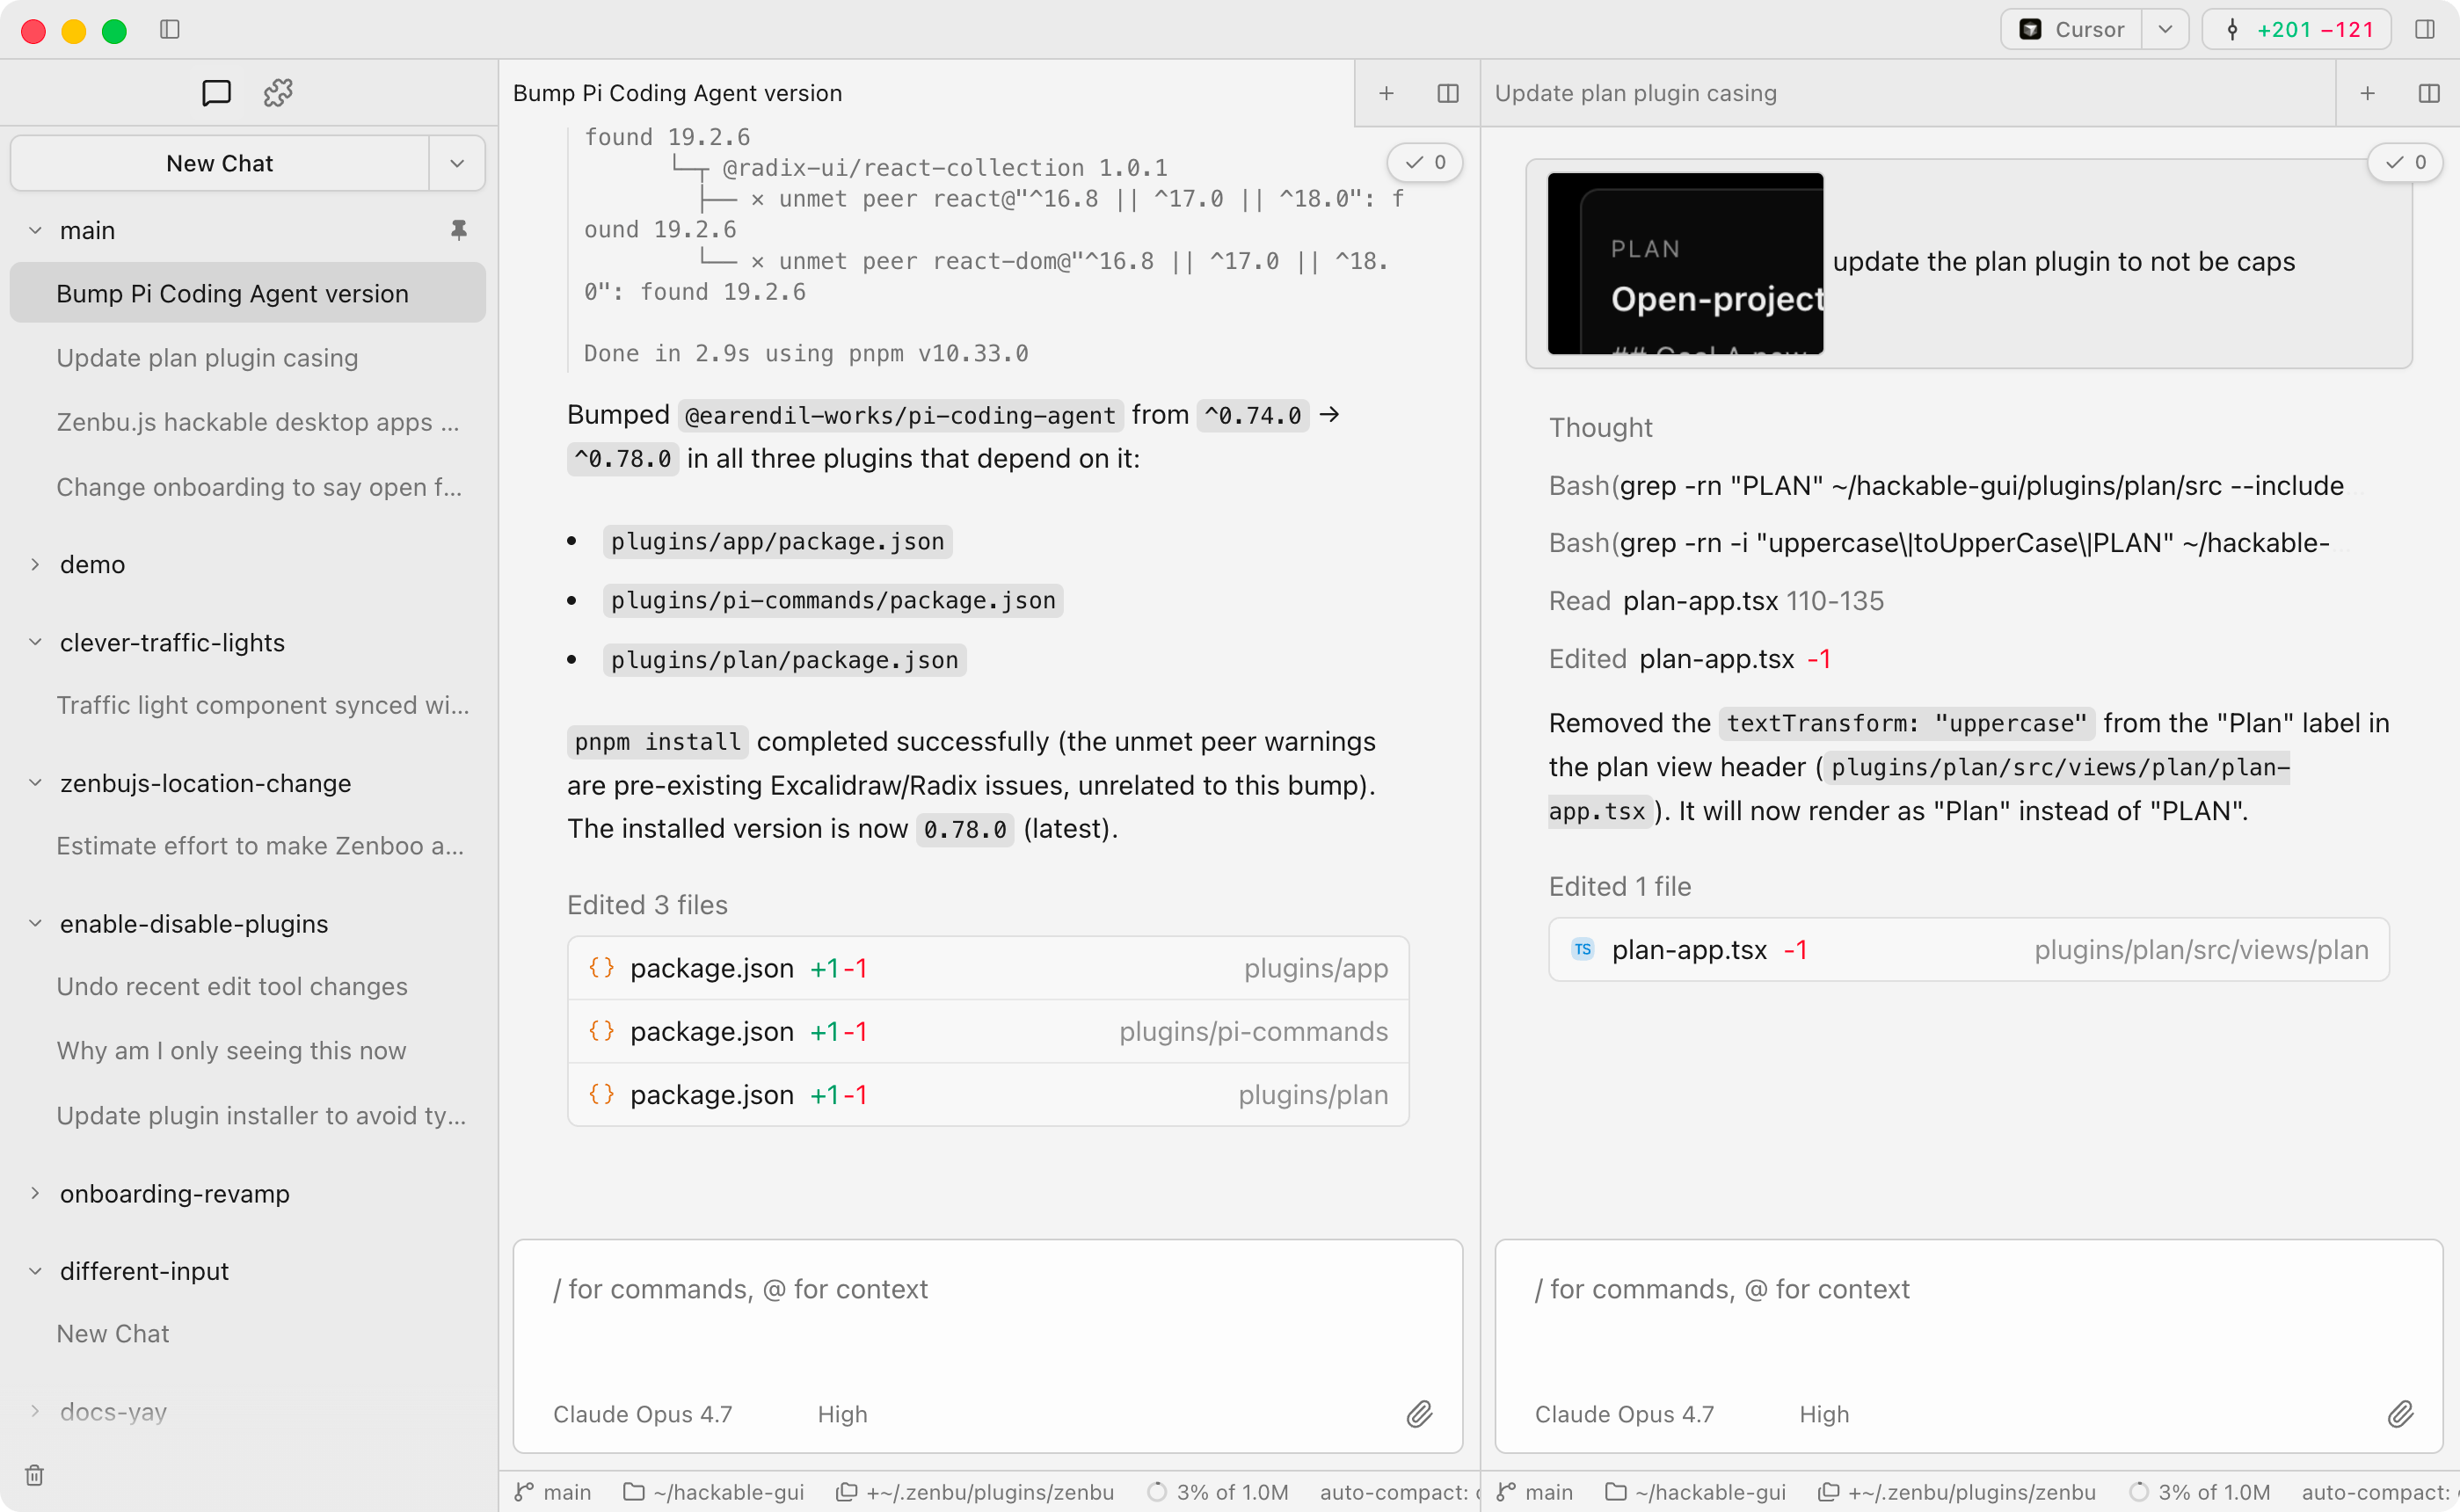The image size is (2460, 1512).
Task: Open Zenbu.js hackable desktop apps chat
Action: (248, 422)
